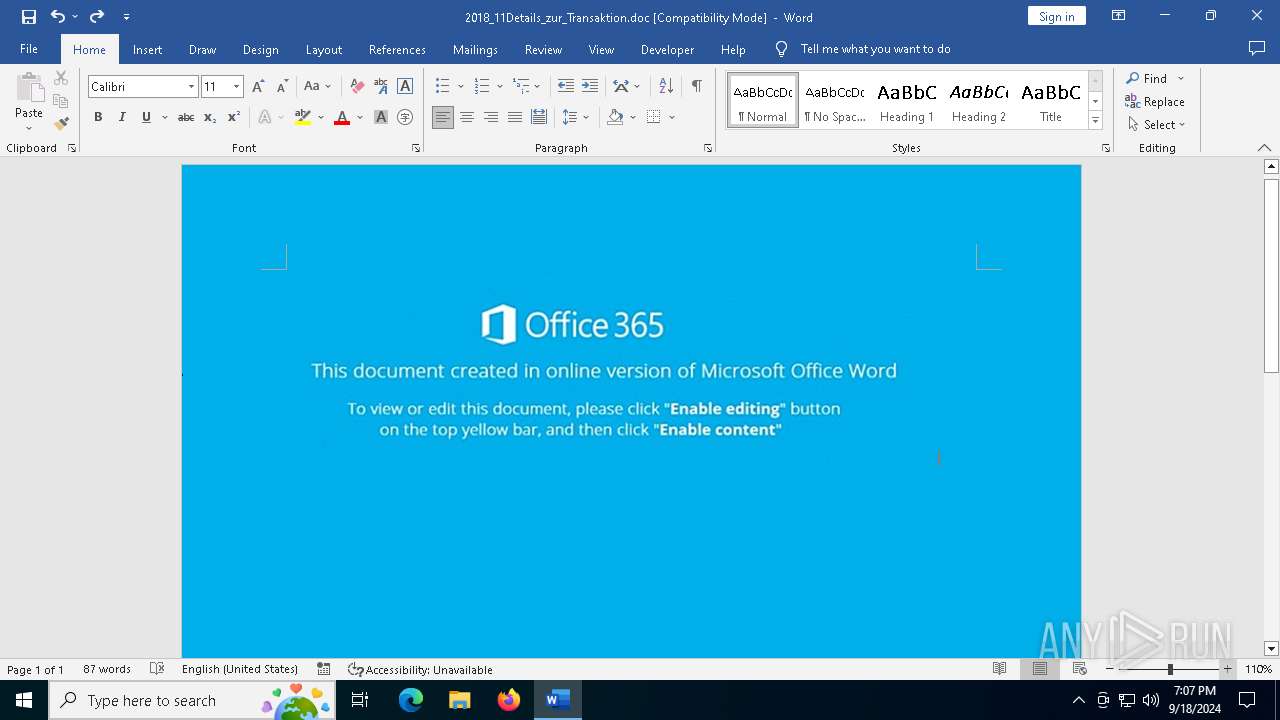Click the Undo arrow icon
The image size is (1280, 720).
[x=58, y=17]
